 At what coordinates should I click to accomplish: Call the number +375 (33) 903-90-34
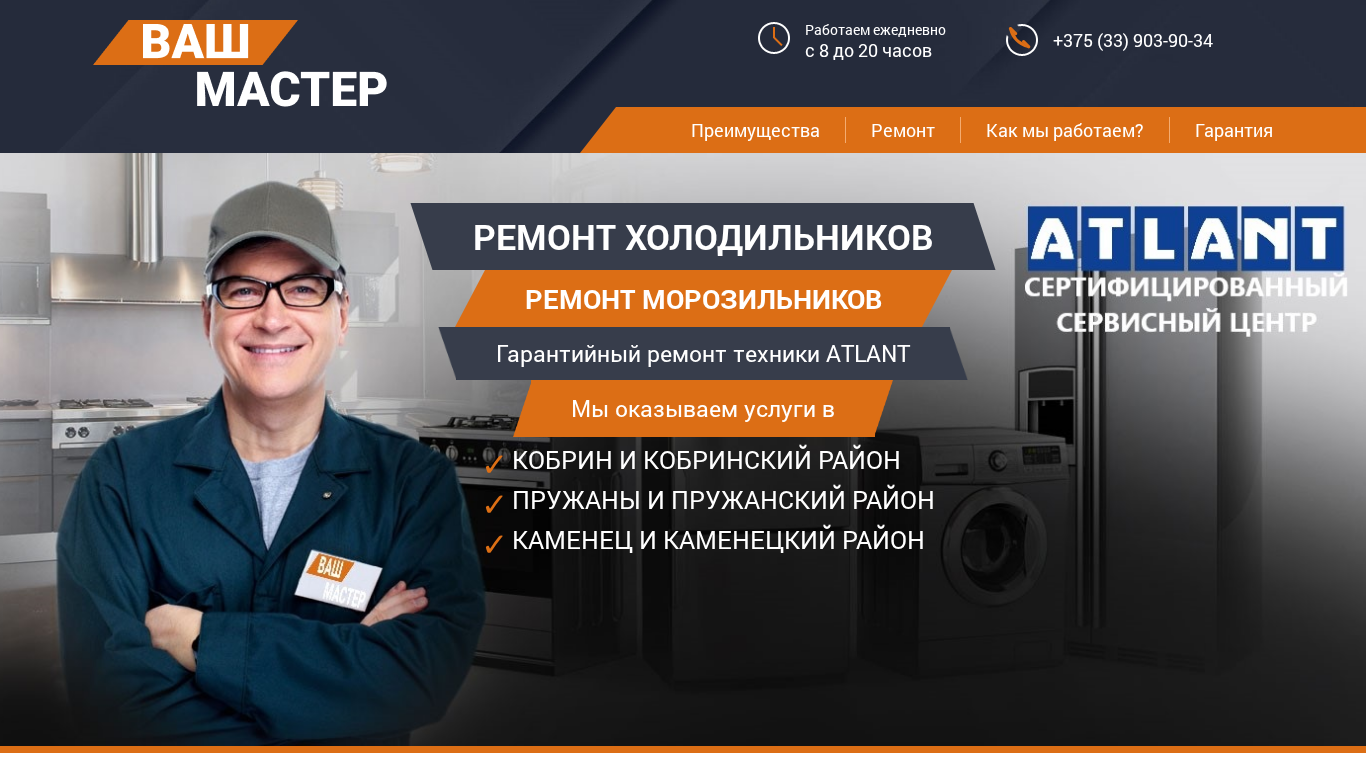pyautogui.click(x=1132, y=41)
